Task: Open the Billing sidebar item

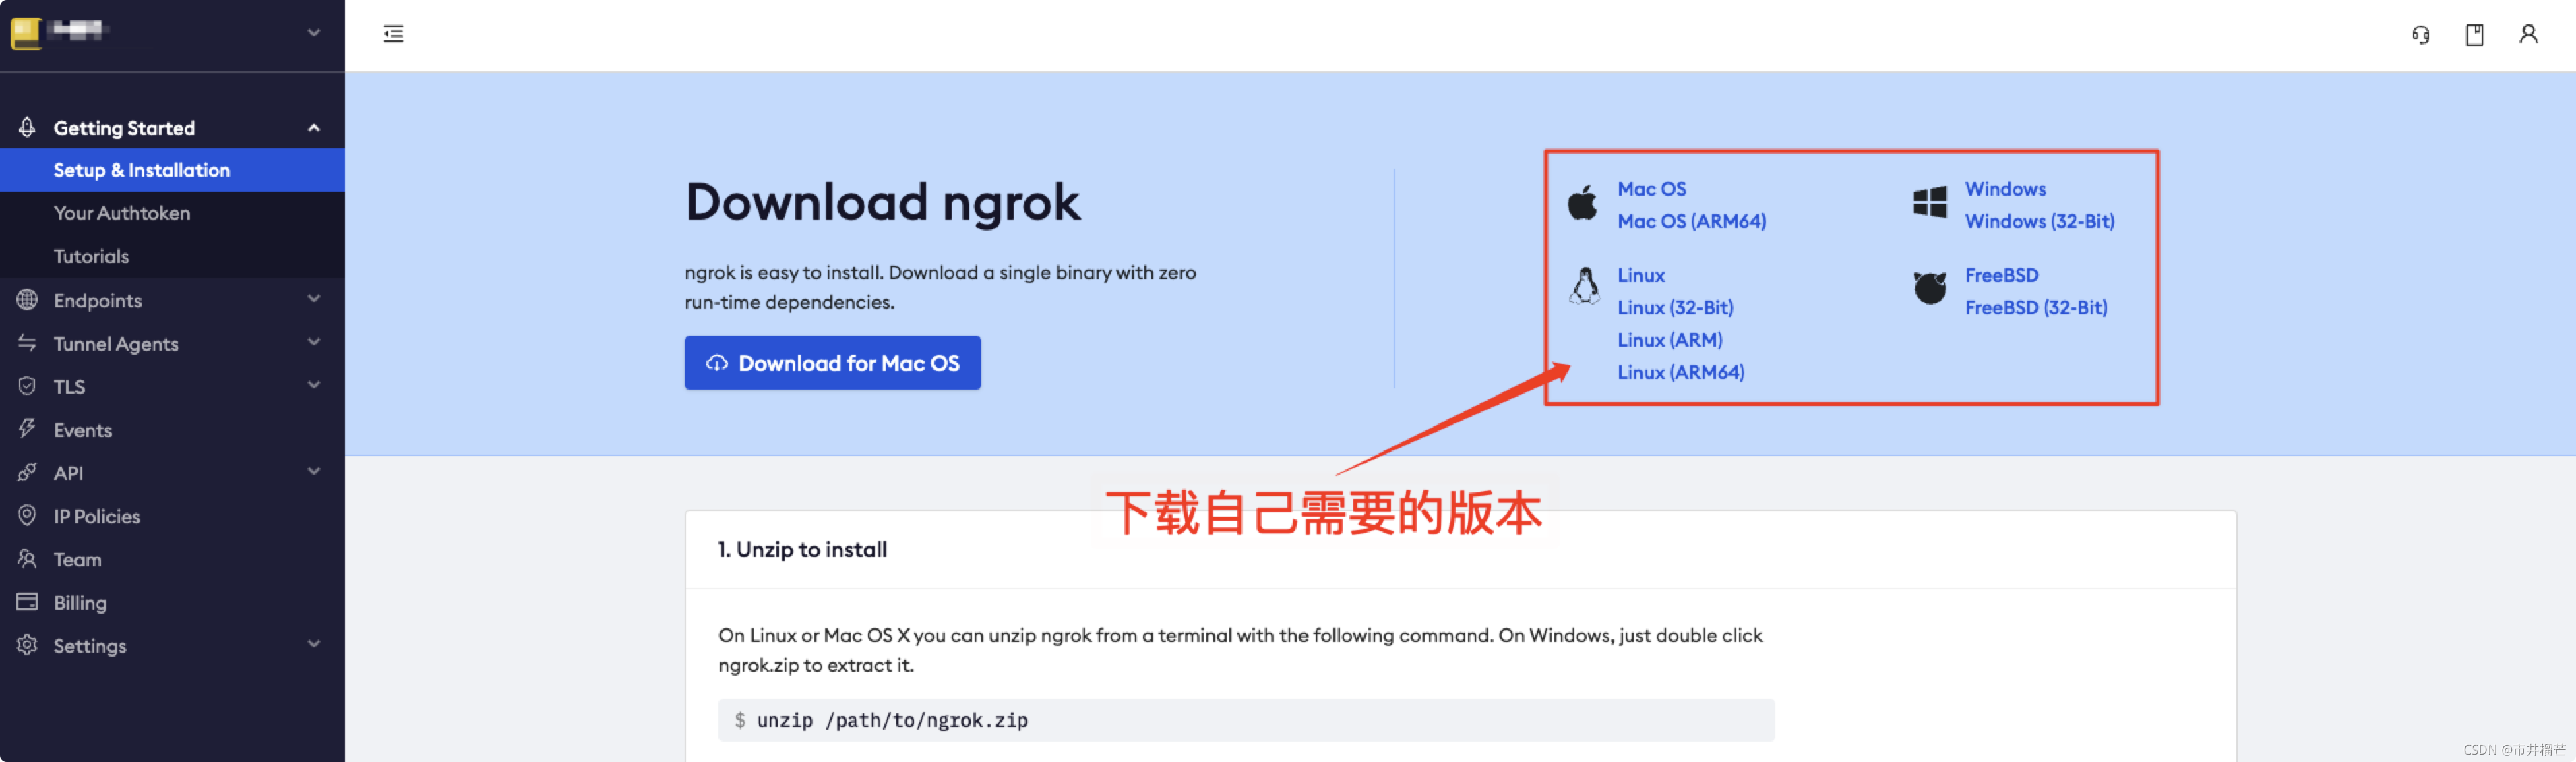Action: [x=80, y=602]
